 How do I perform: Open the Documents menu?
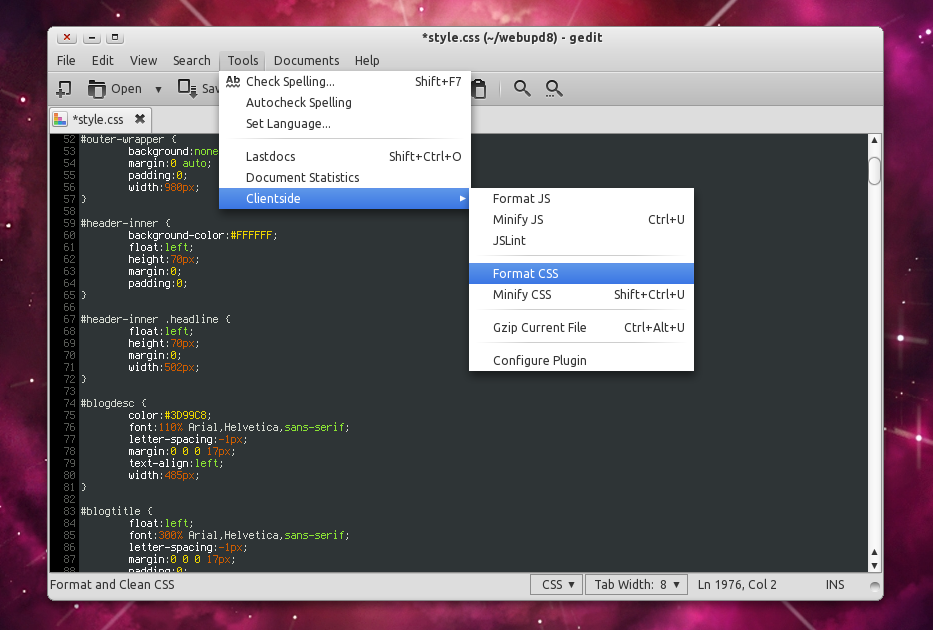click(306, 61)
